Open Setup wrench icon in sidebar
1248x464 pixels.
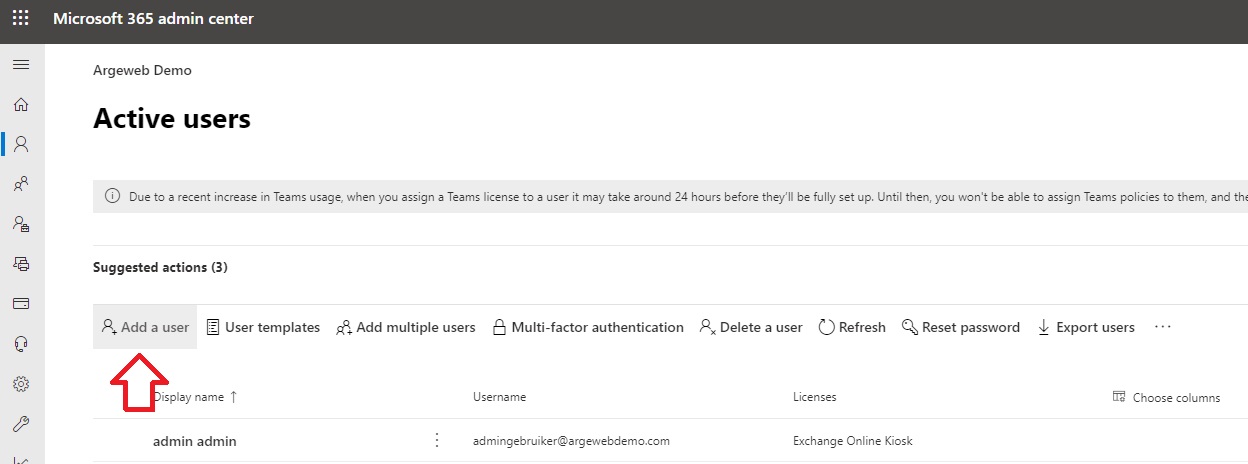(x=21, y=424)
